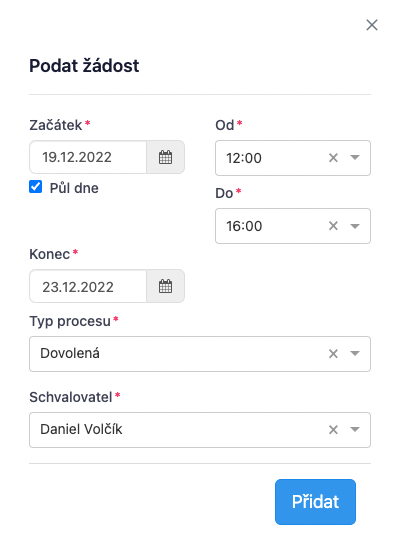Select the 16:00 value in Do field
The width and height of the screenshot is (393, 538).
click(244, 226)
